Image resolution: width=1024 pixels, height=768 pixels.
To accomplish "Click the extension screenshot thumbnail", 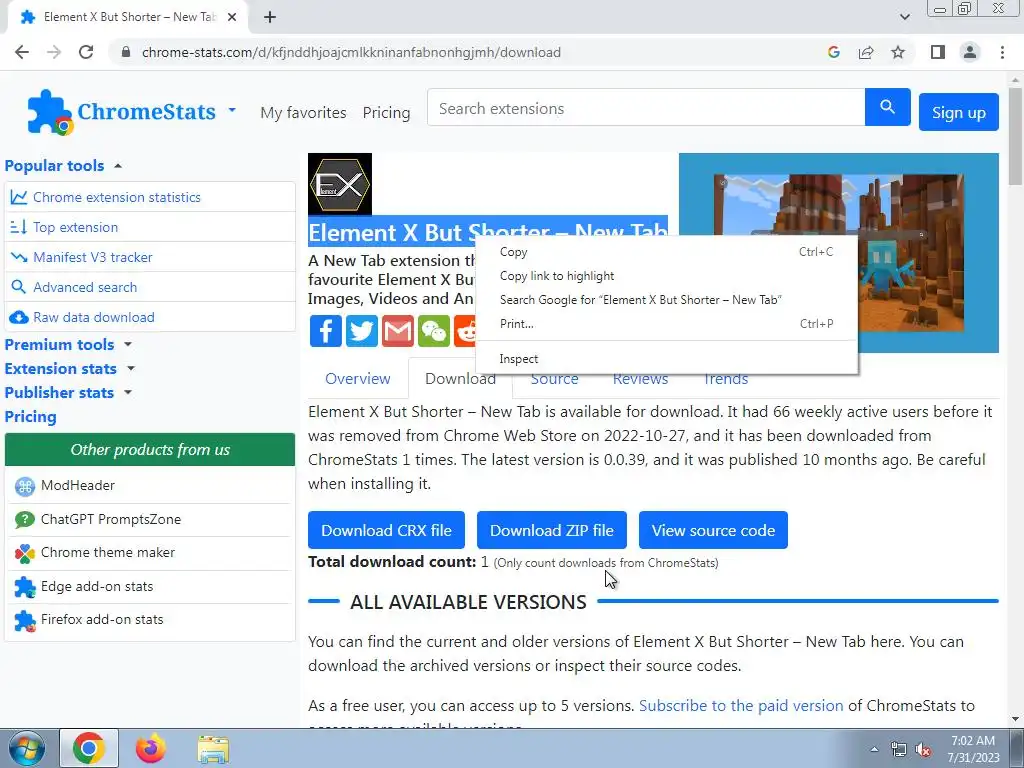I will 839,253.
